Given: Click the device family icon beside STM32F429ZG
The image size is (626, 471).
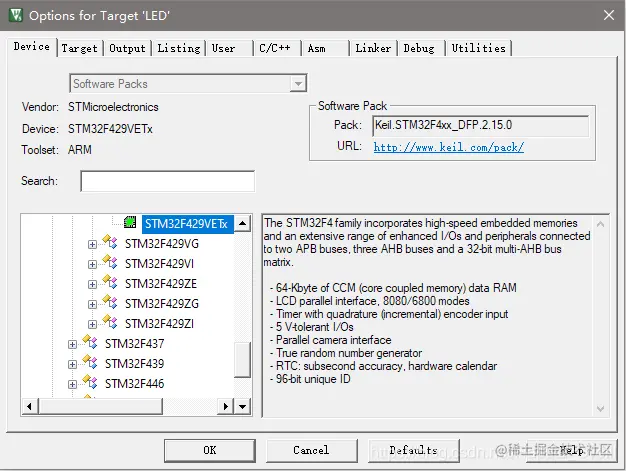Looking at the screenshot, I should (x=110, y=302).
